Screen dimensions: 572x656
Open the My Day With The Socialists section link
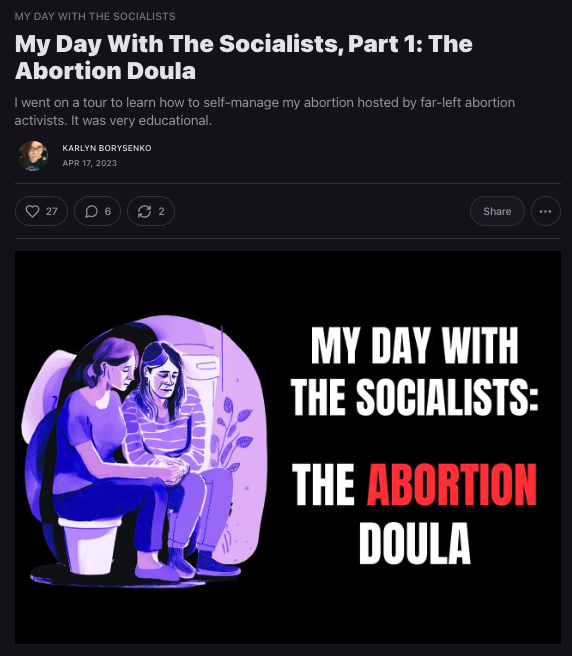coord(95,16)
